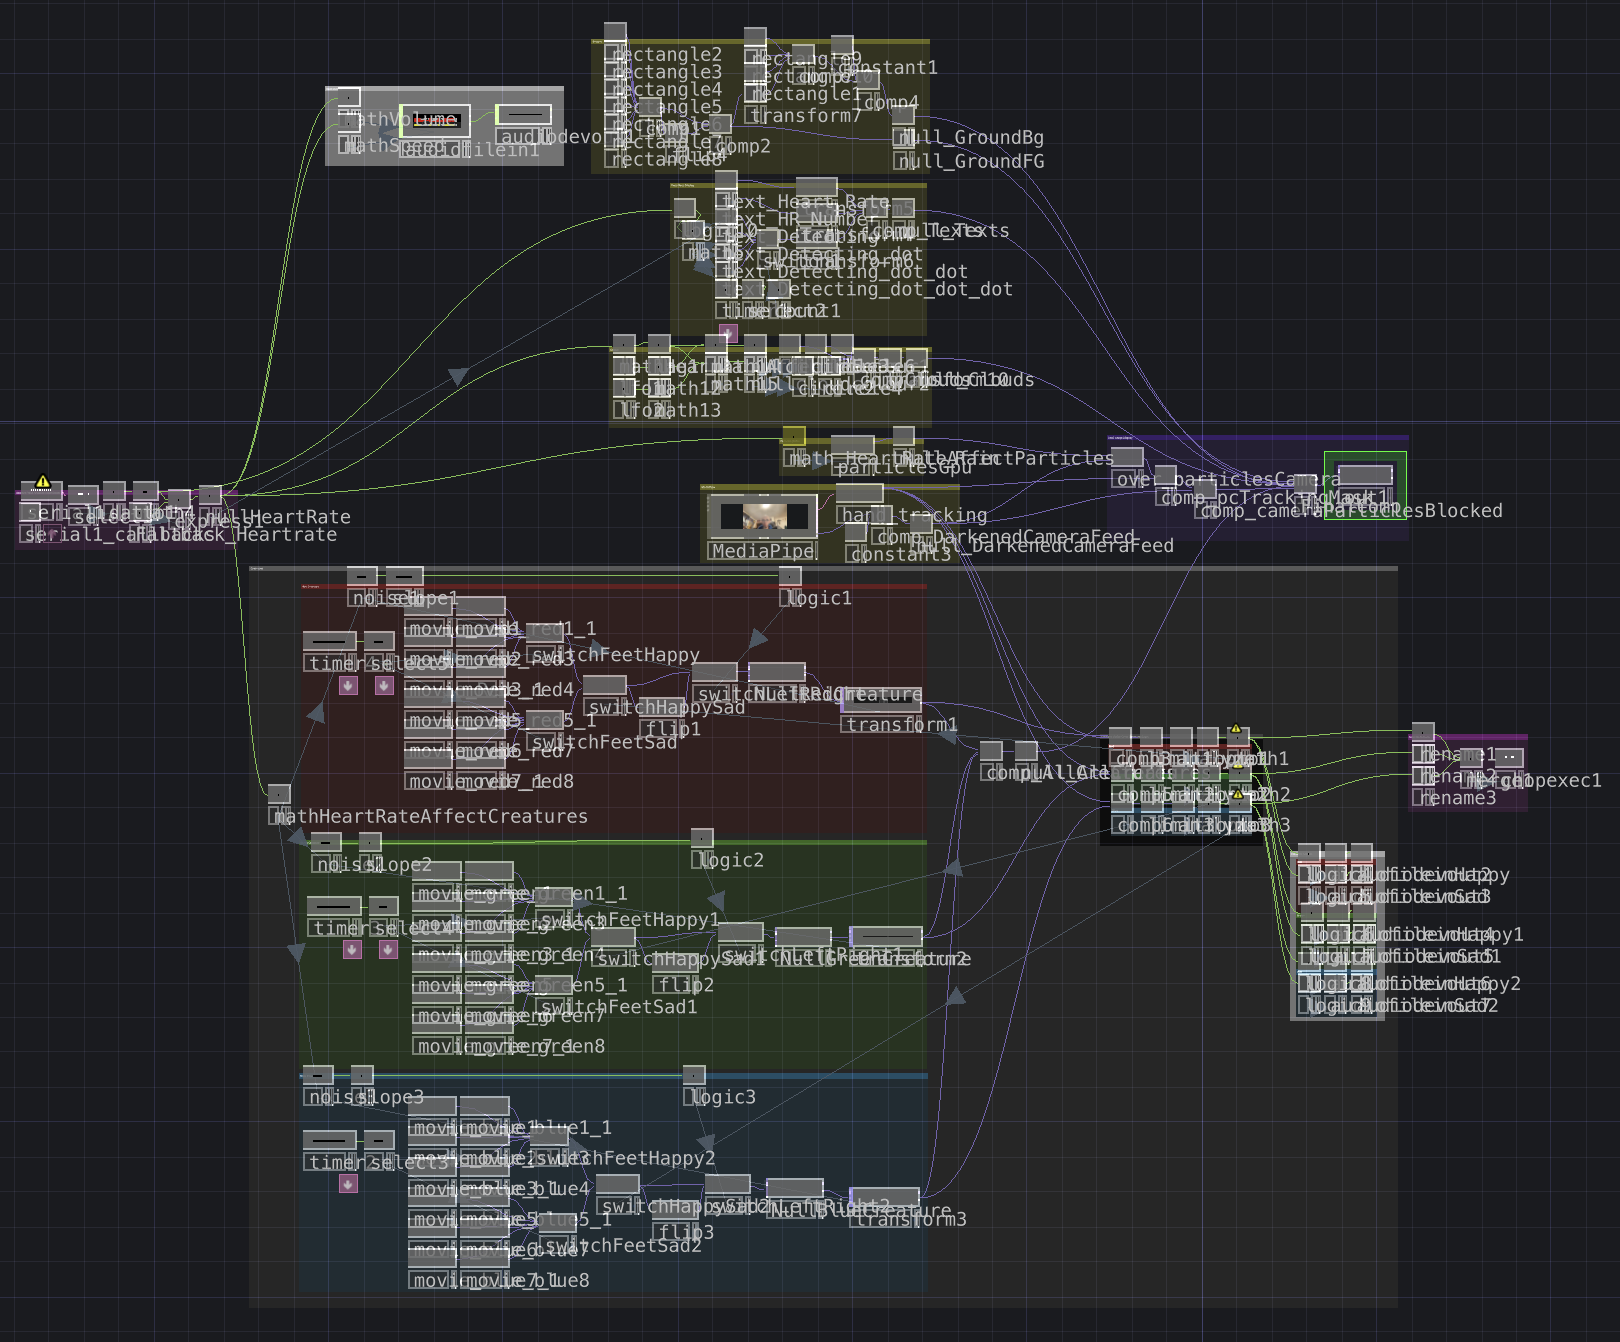This screenshot has width=1620, height=1342.
Task: Click first pink arrow icon under red timer
Action: [348, 685]
